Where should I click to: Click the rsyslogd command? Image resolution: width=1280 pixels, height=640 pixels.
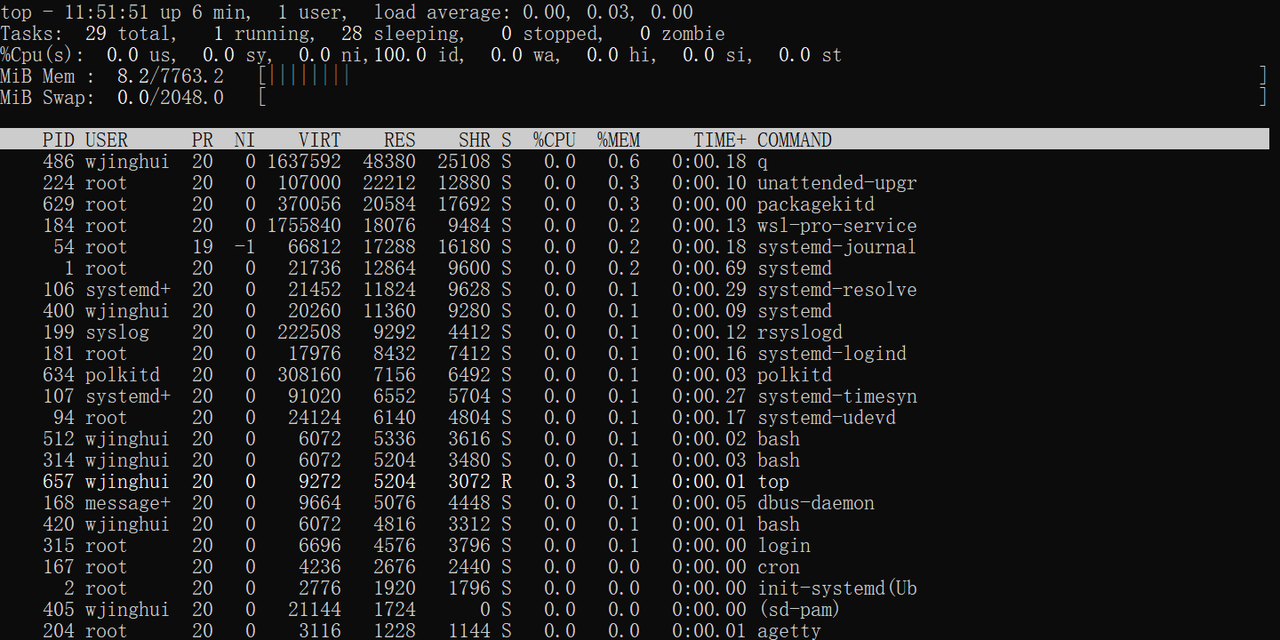[x=799, y=332]
